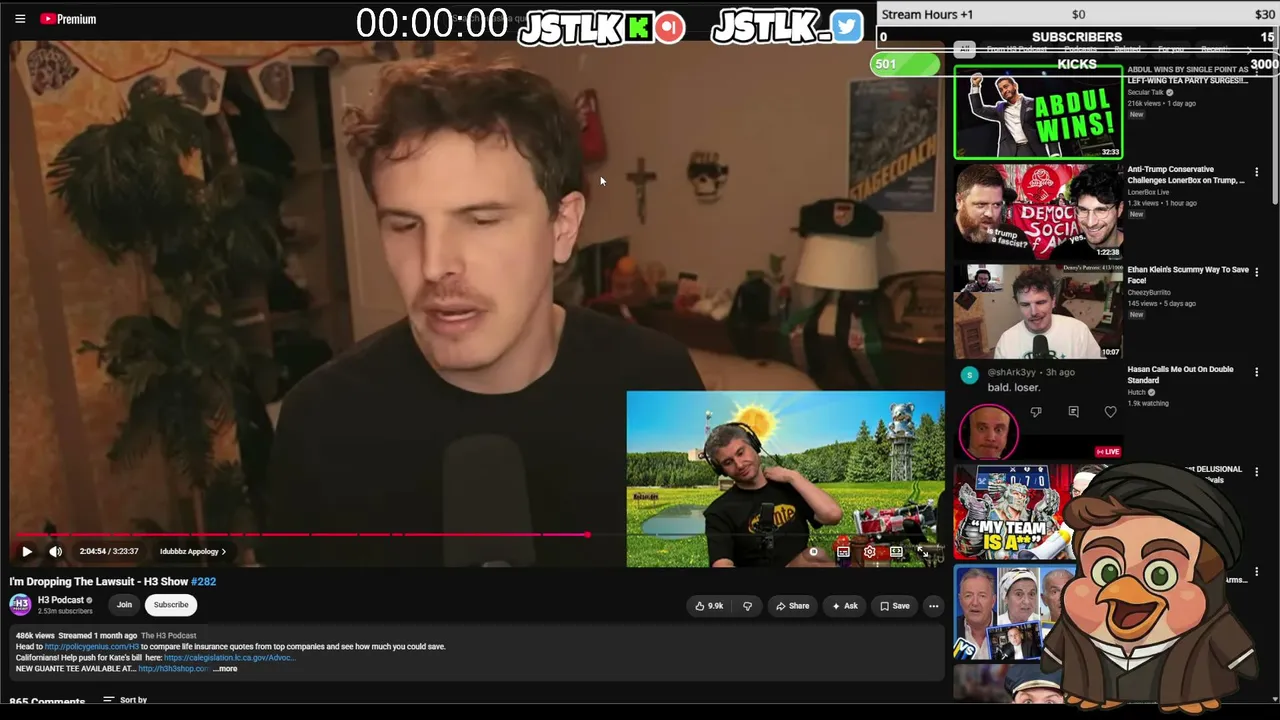Viewport: 1280px width, 720px height.
Task: Open title 'Anti-Trump Conservative Challenges LonerBox'
Action: 1186,175
